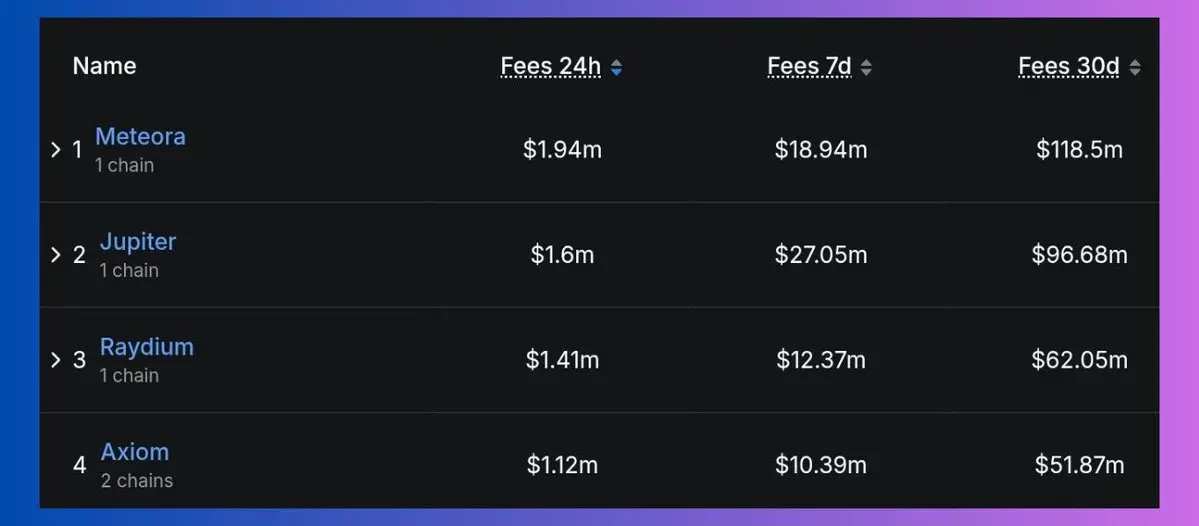Open the Raydium protocol link
The height and width of the screenshot is (526, 1199).
tap(147, 347)
